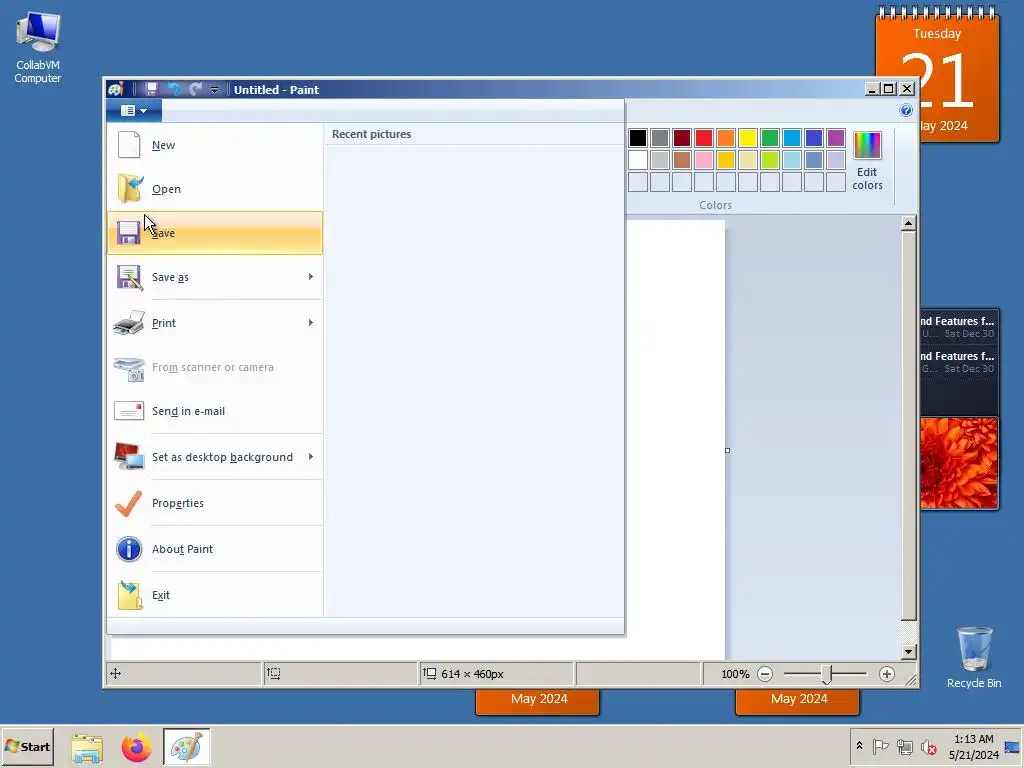Click the Exit menu icon

tap(129, 595)
